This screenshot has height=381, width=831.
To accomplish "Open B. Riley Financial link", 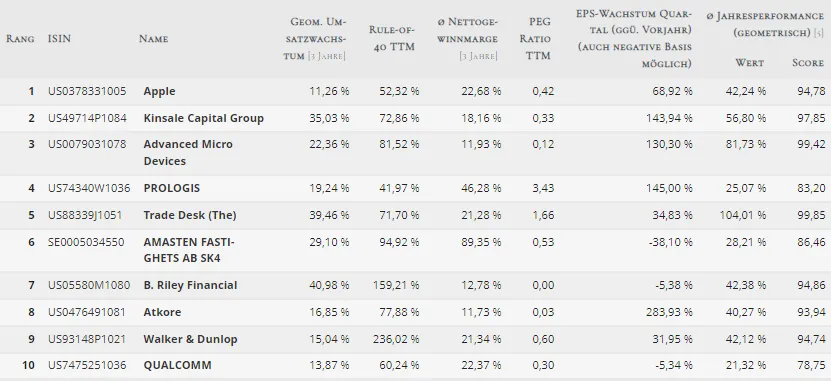I will click(x=190, y=285).
